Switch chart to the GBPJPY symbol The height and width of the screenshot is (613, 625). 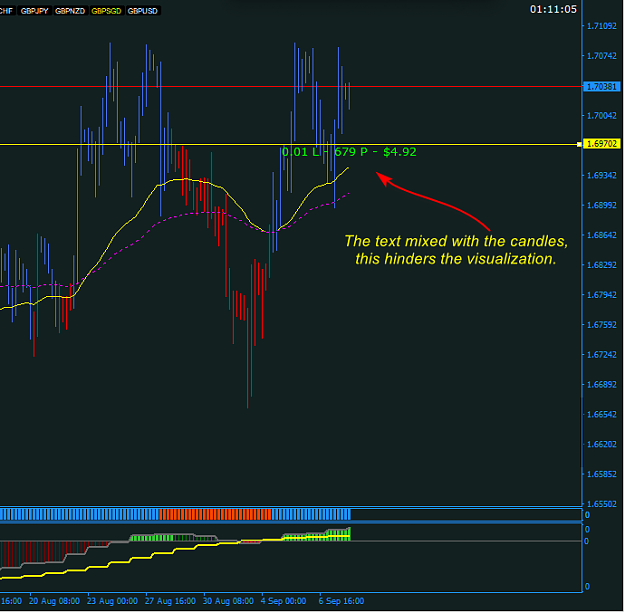click(34, 11)
